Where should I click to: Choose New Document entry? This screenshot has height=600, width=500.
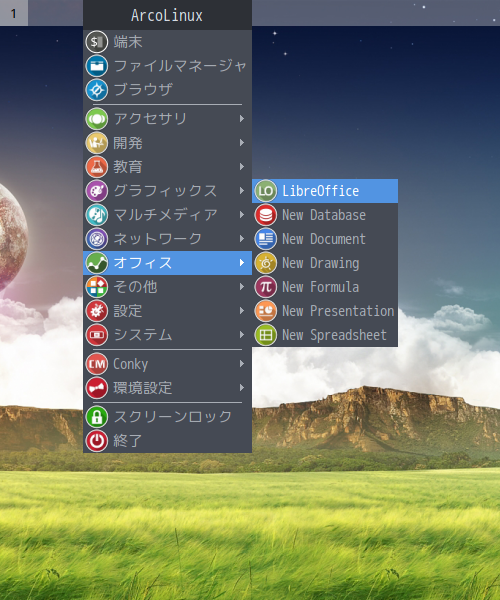pos(325,239)
